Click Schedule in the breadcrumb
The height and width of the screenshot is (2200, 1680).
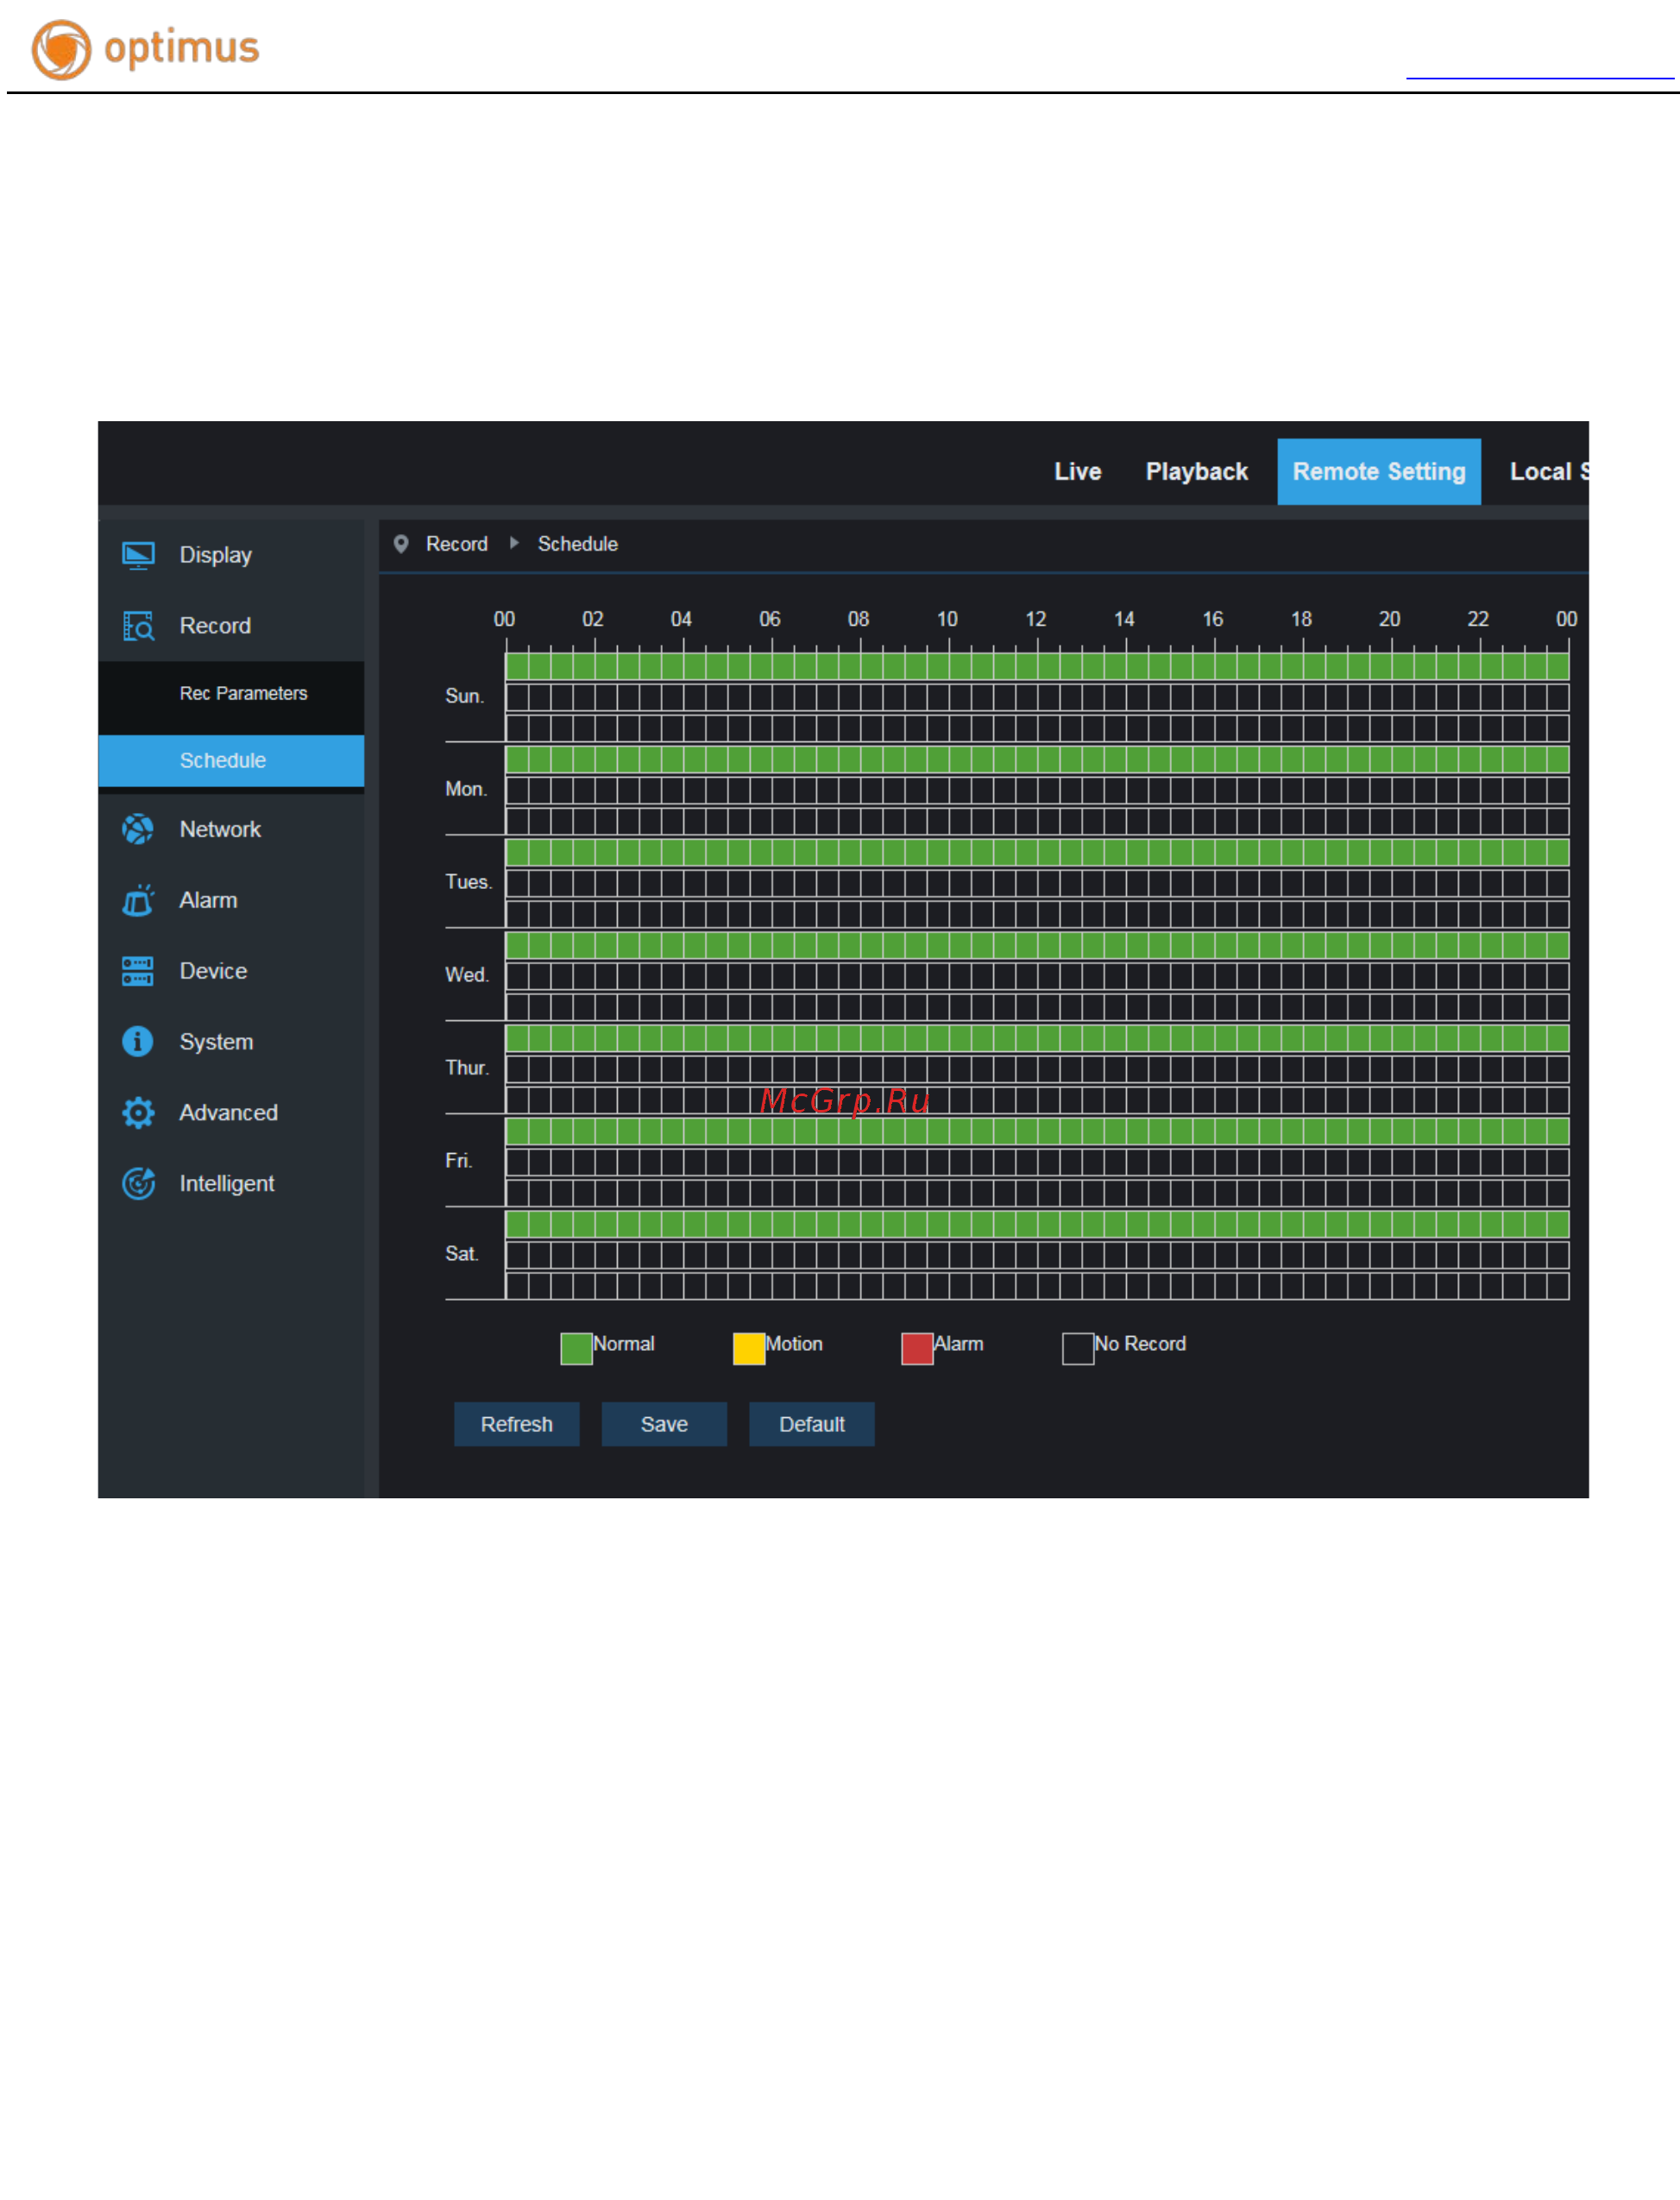click(x=578, y=544)
